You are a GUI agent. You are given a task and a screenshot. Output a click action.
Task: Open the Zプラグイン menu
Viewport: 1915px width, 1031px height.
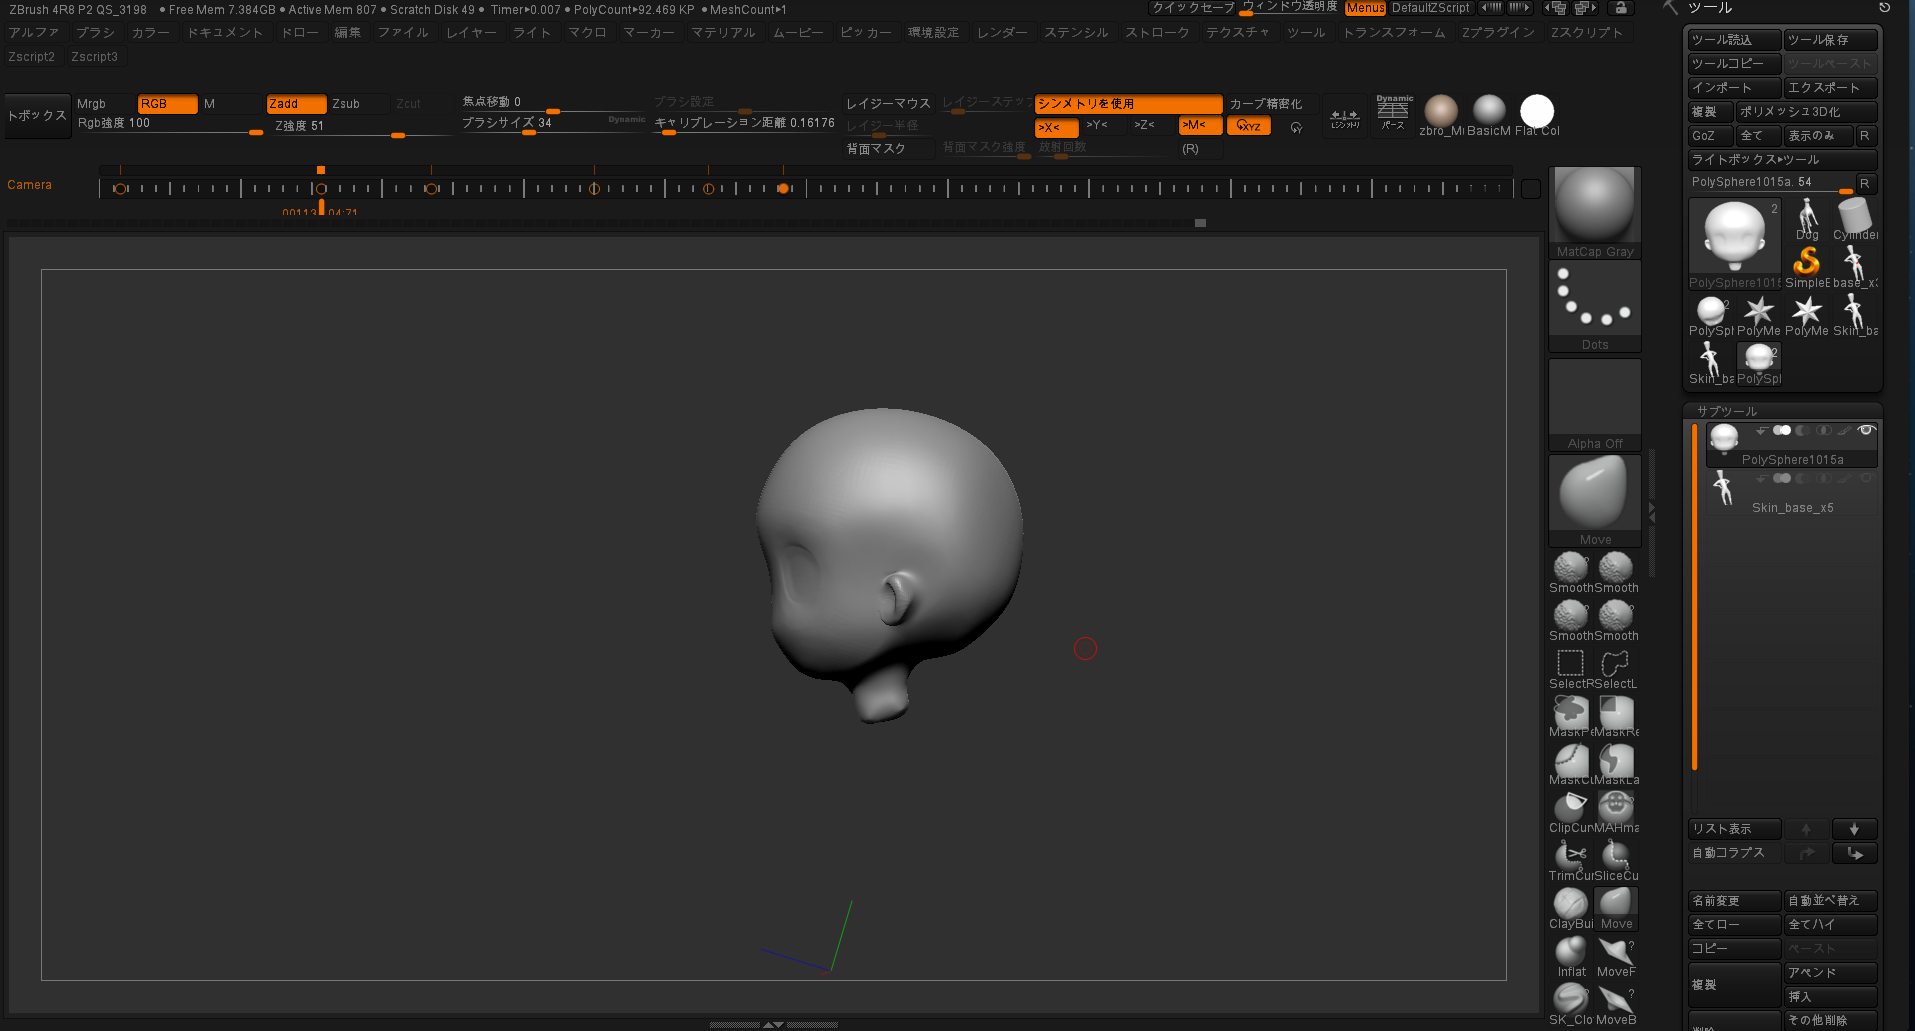pos(1497,33)
